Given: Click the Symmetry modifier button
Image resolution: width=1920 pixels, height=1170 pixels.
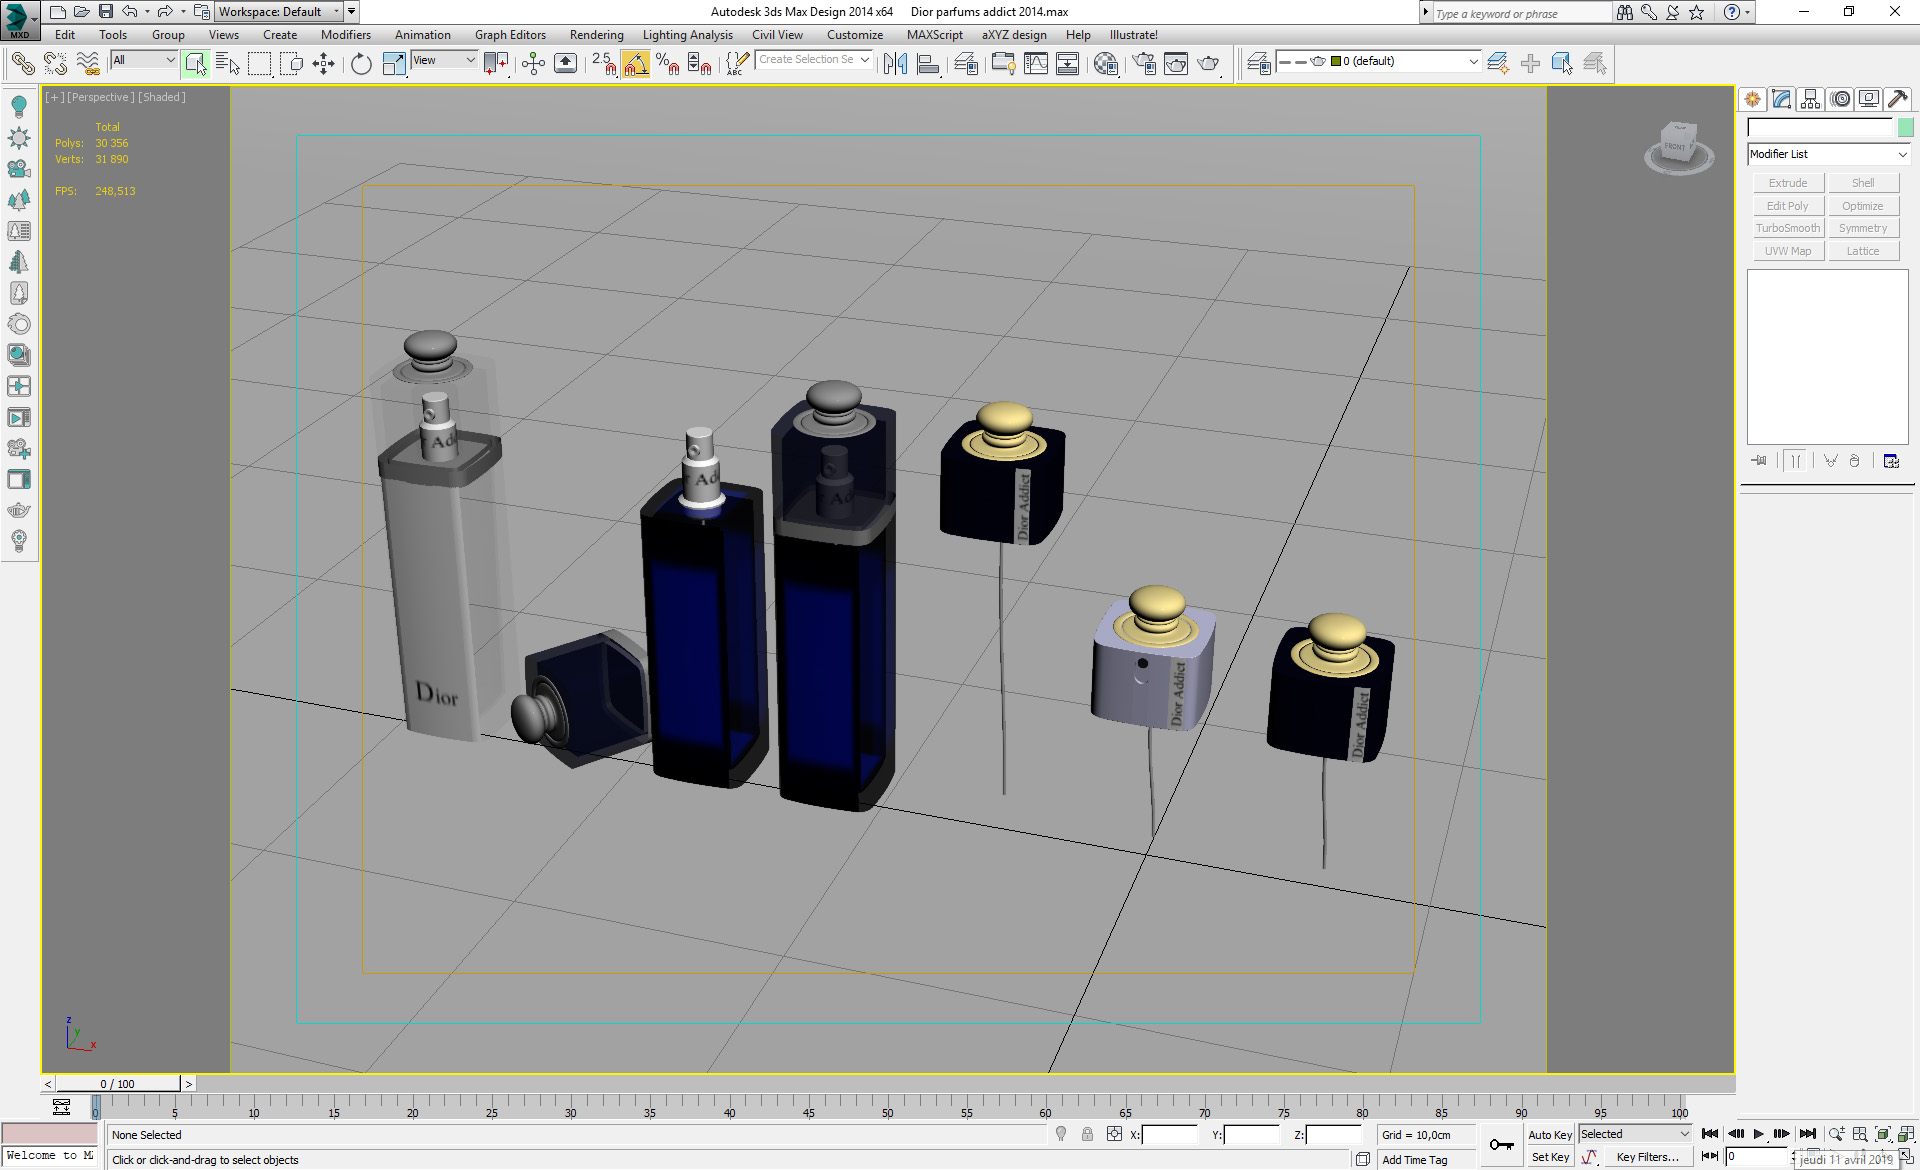Looking at the screenshot, I should coord(1862,228).
